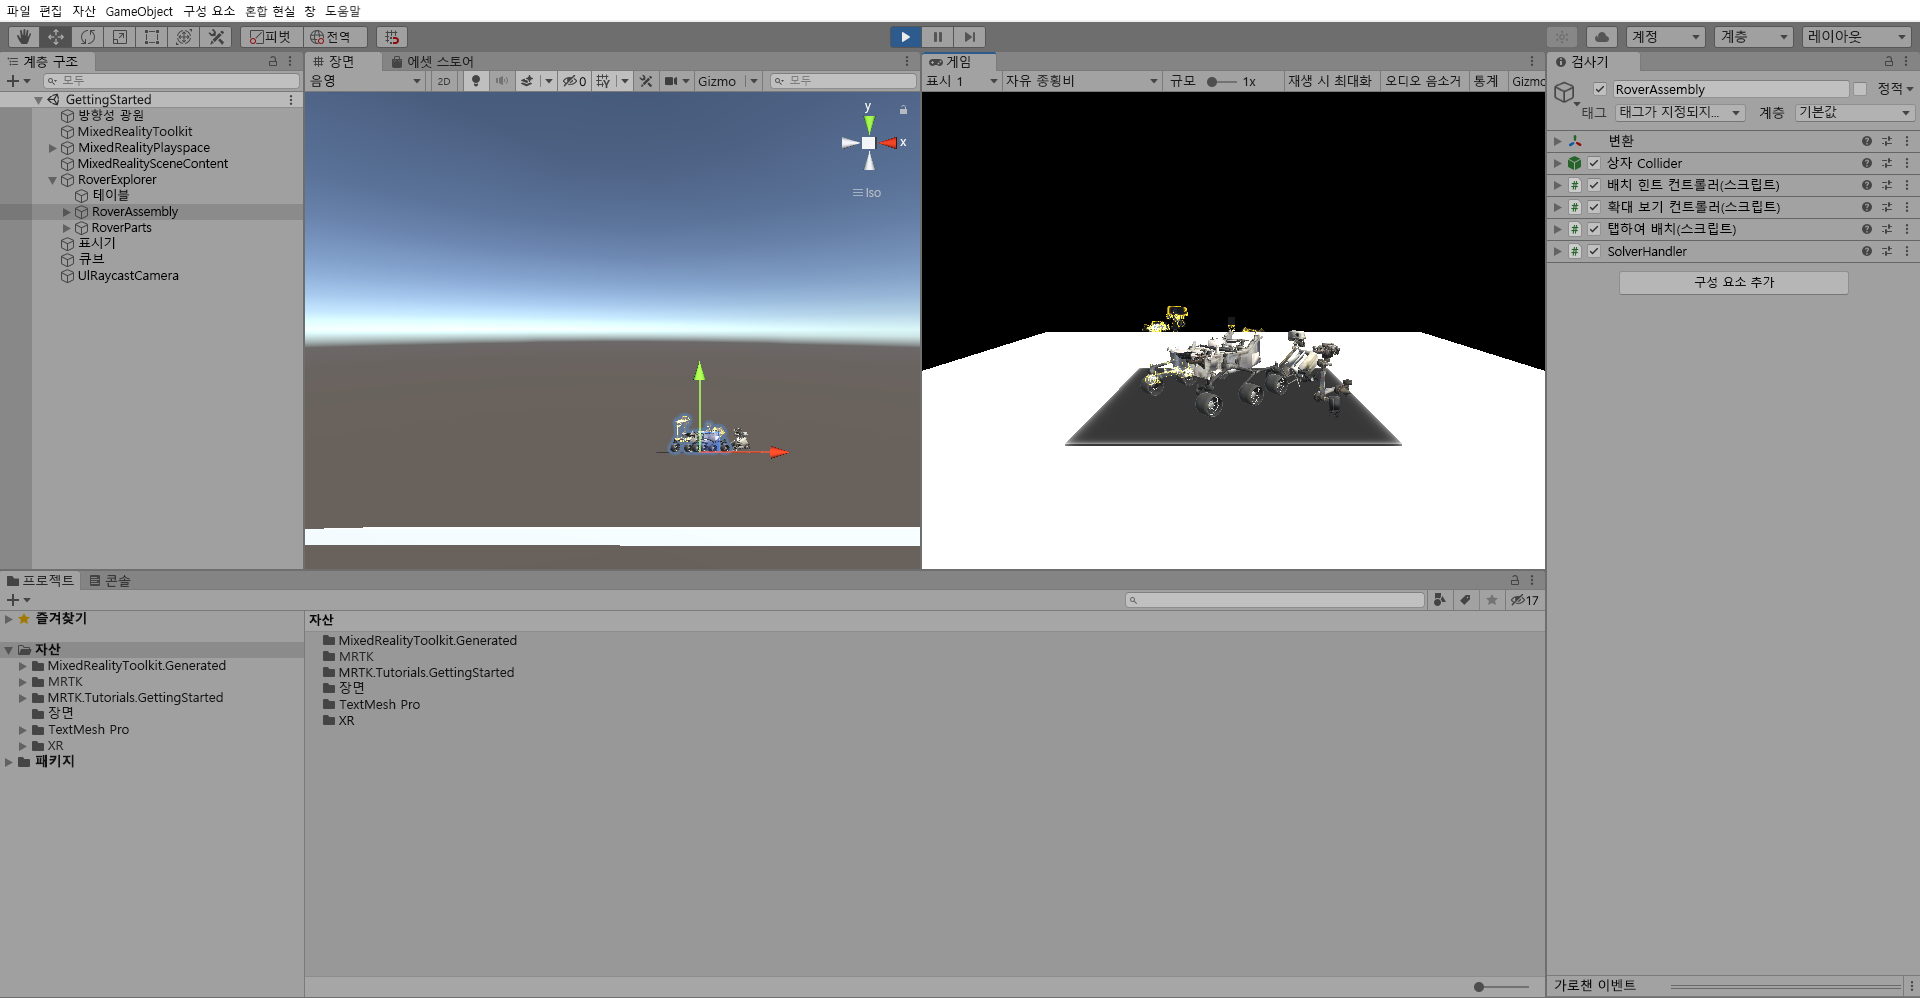
Task: Select the Hand tool
Action: tap(24, 37)
